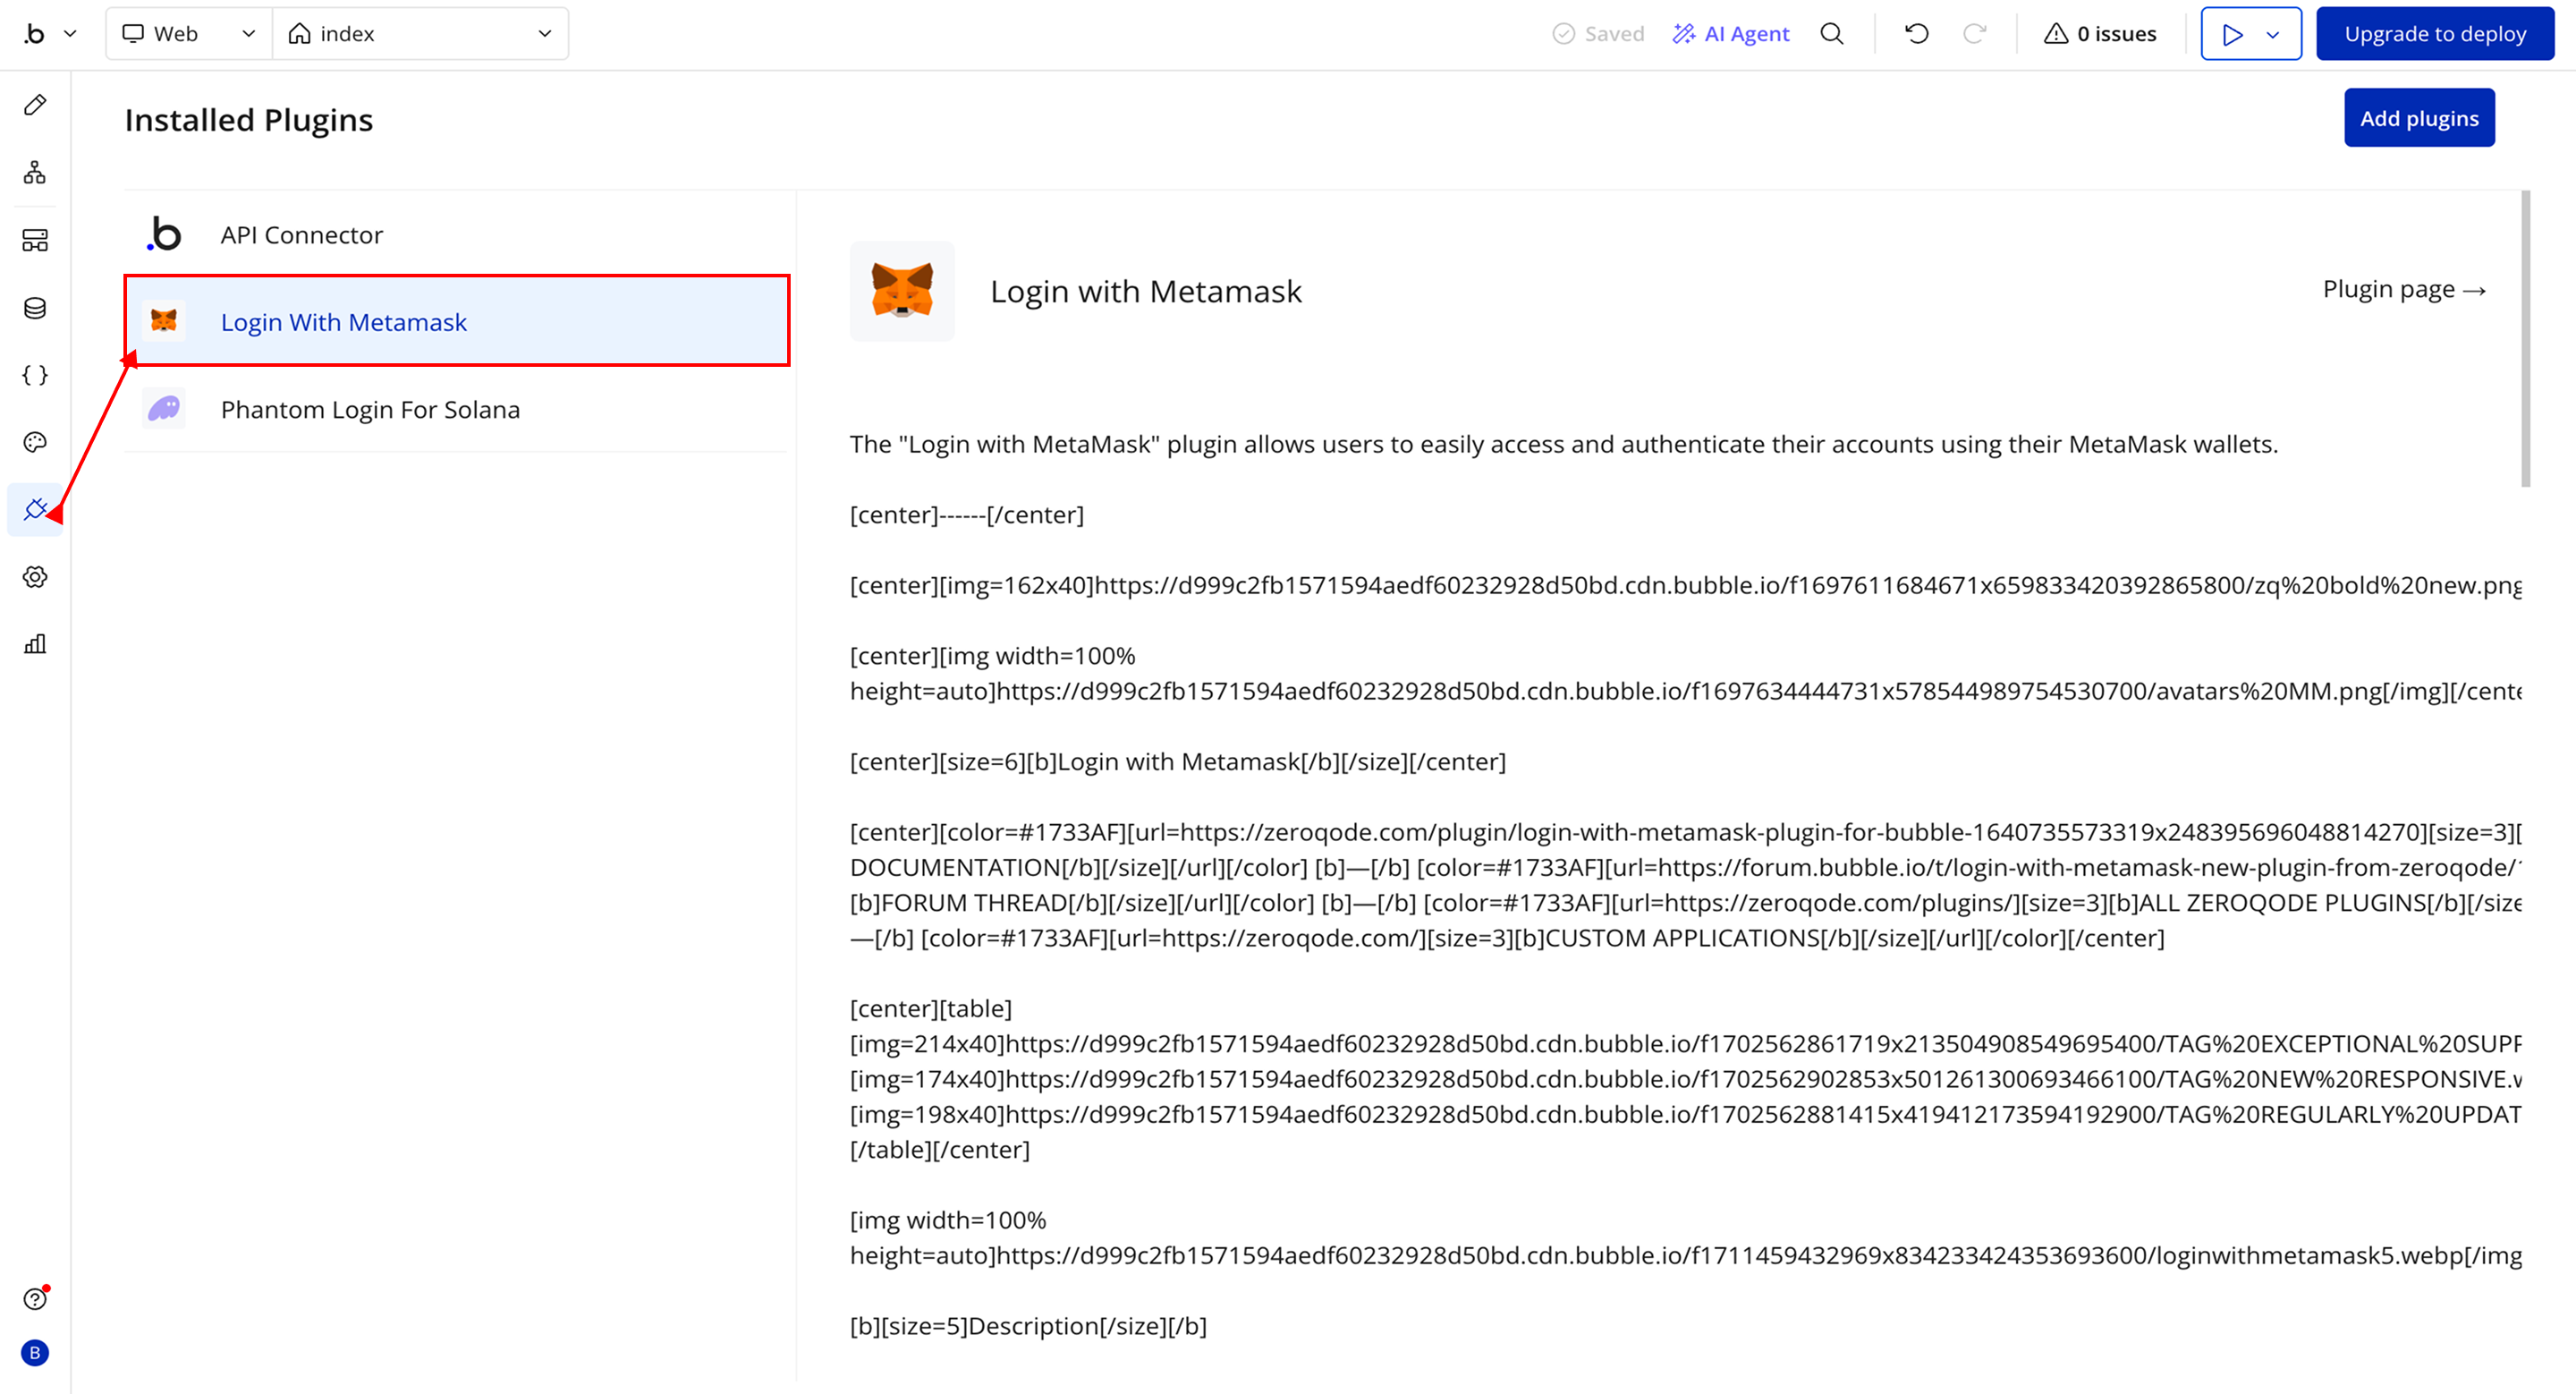2576x1394 pixels.
Task: Open the Design tab pencil icon
Action: click(x=35, y=105)
